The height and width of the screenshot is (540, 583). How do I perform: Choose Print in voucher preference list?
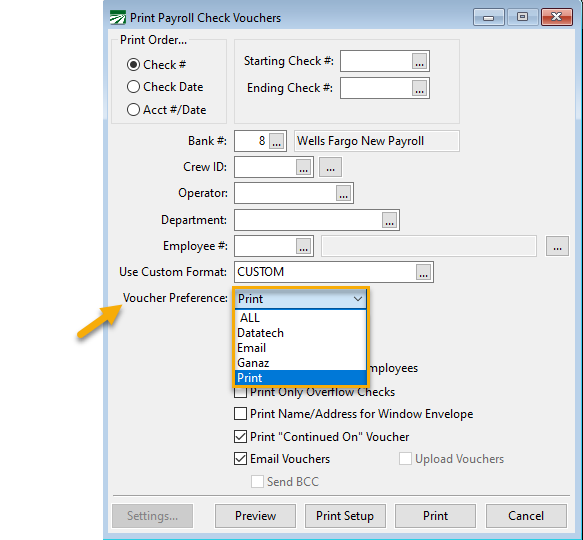click(301, 378)
